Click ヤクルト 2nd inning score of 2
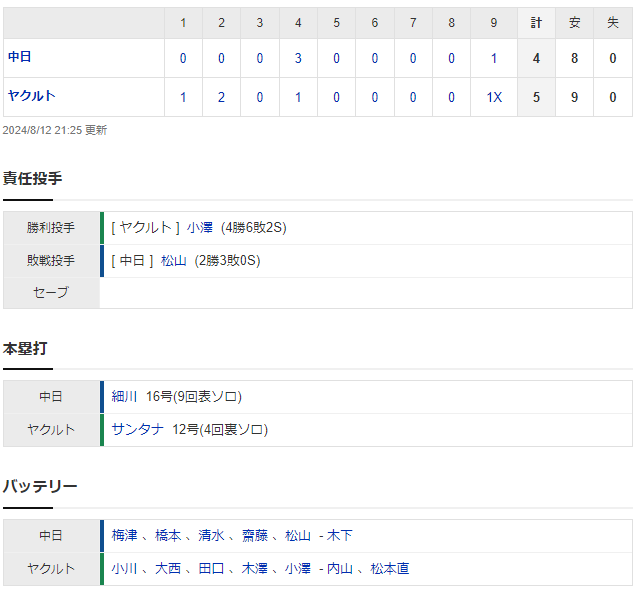This screenshot has height=590, width=637. click(x=221, y=98)
